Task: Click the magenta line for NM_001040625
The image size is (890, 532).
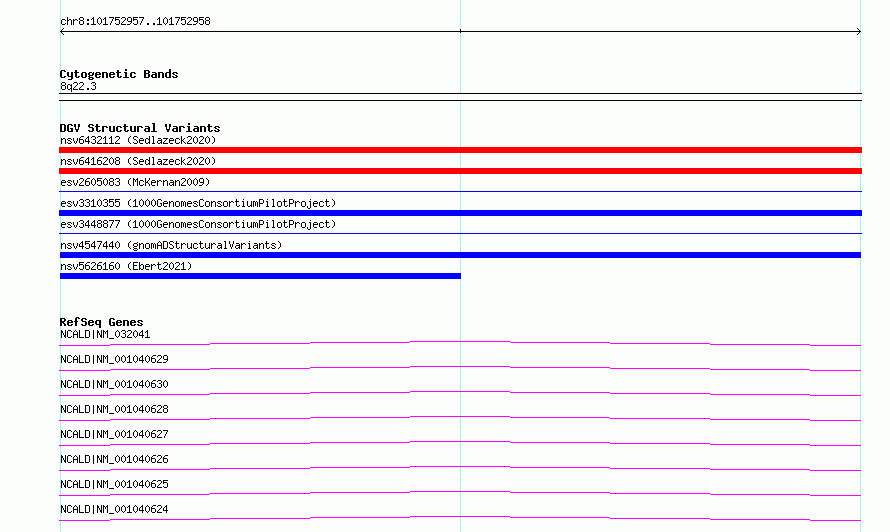Action: [460, 493]
